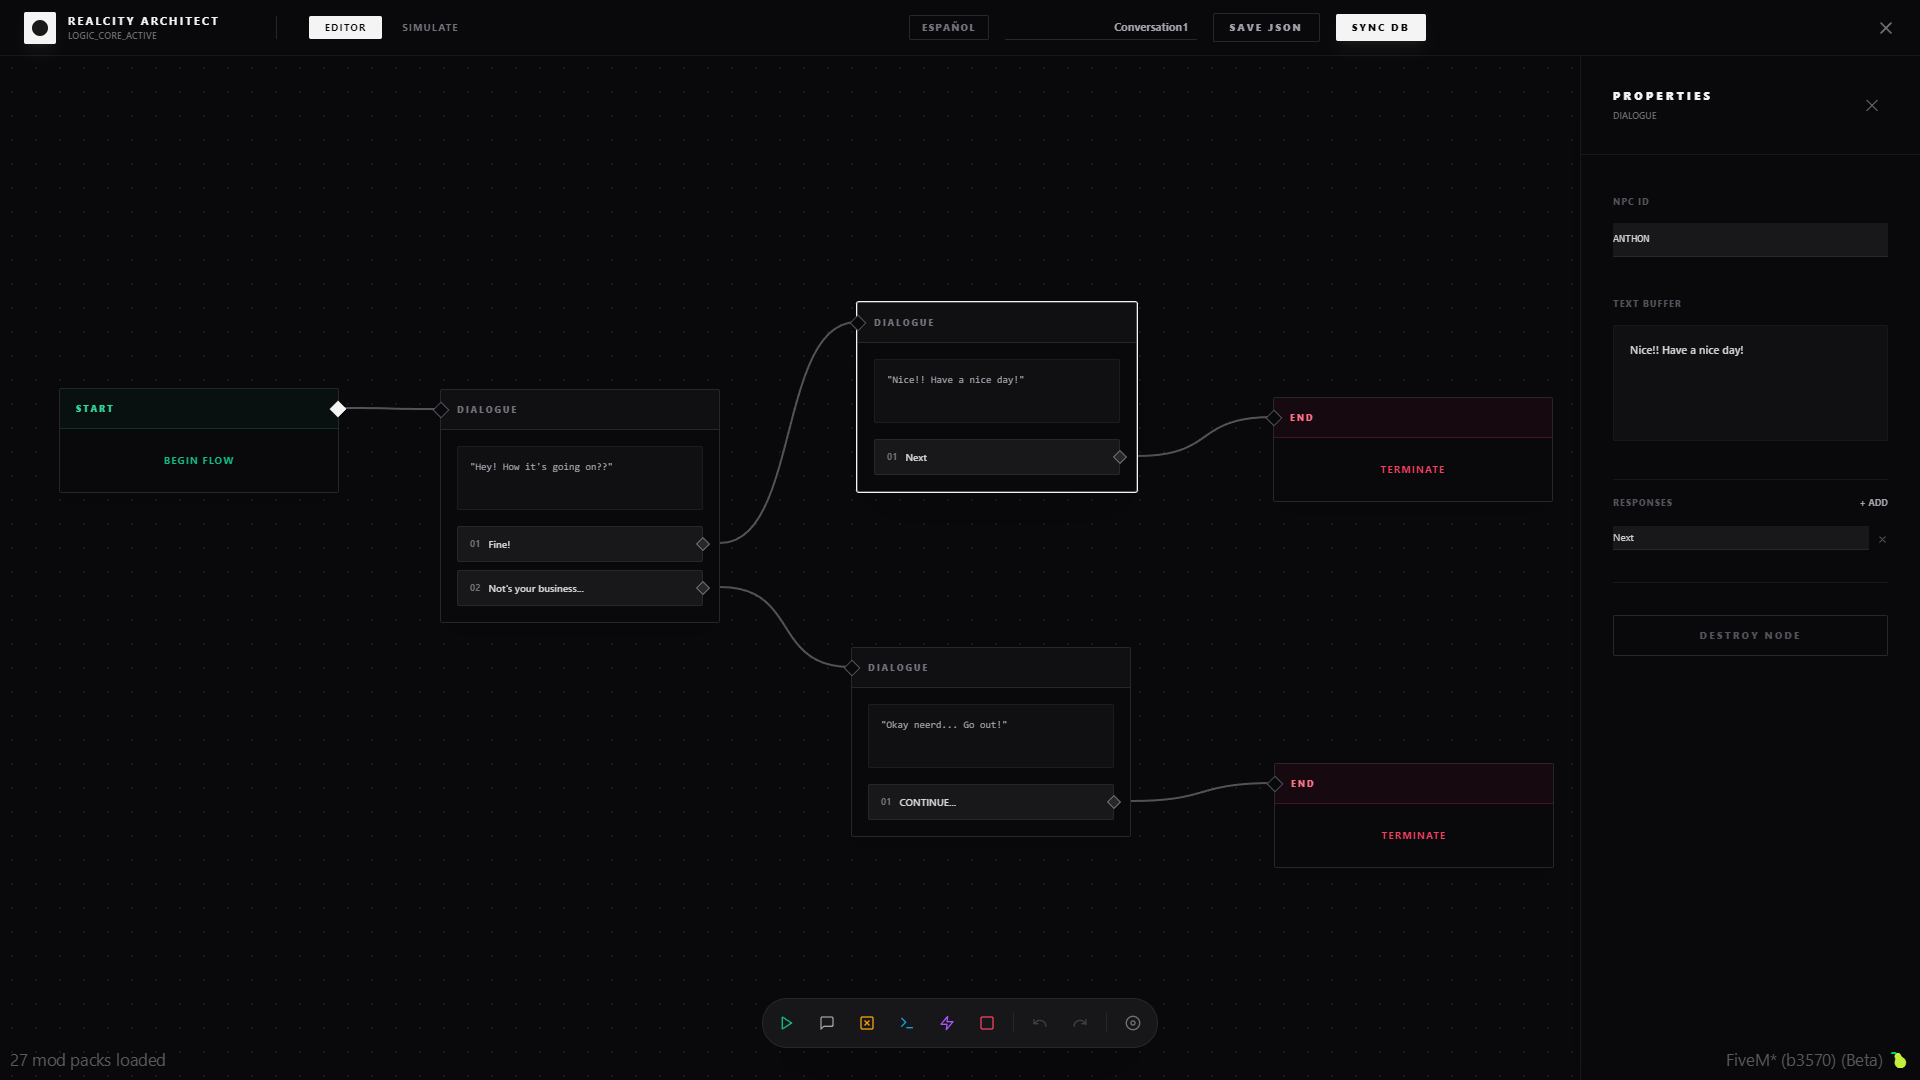Click the Save JSON button

coord(1265,27)
